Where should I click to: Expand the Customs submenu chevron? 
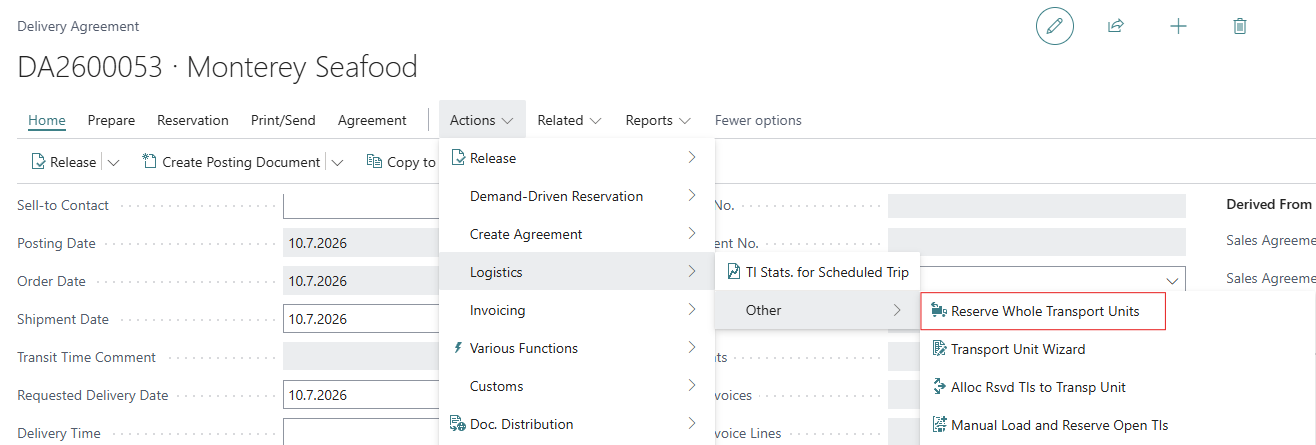point(692,386)
